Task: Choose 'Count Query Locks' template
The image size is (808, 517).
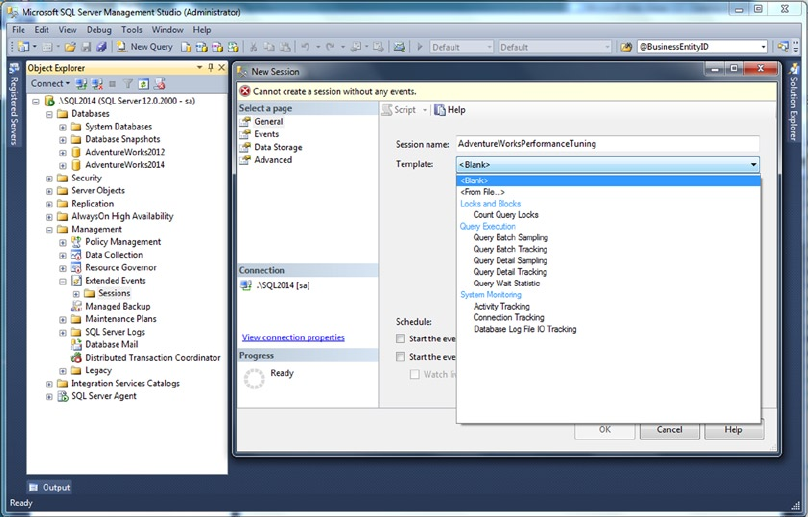Action: point(506,215)
